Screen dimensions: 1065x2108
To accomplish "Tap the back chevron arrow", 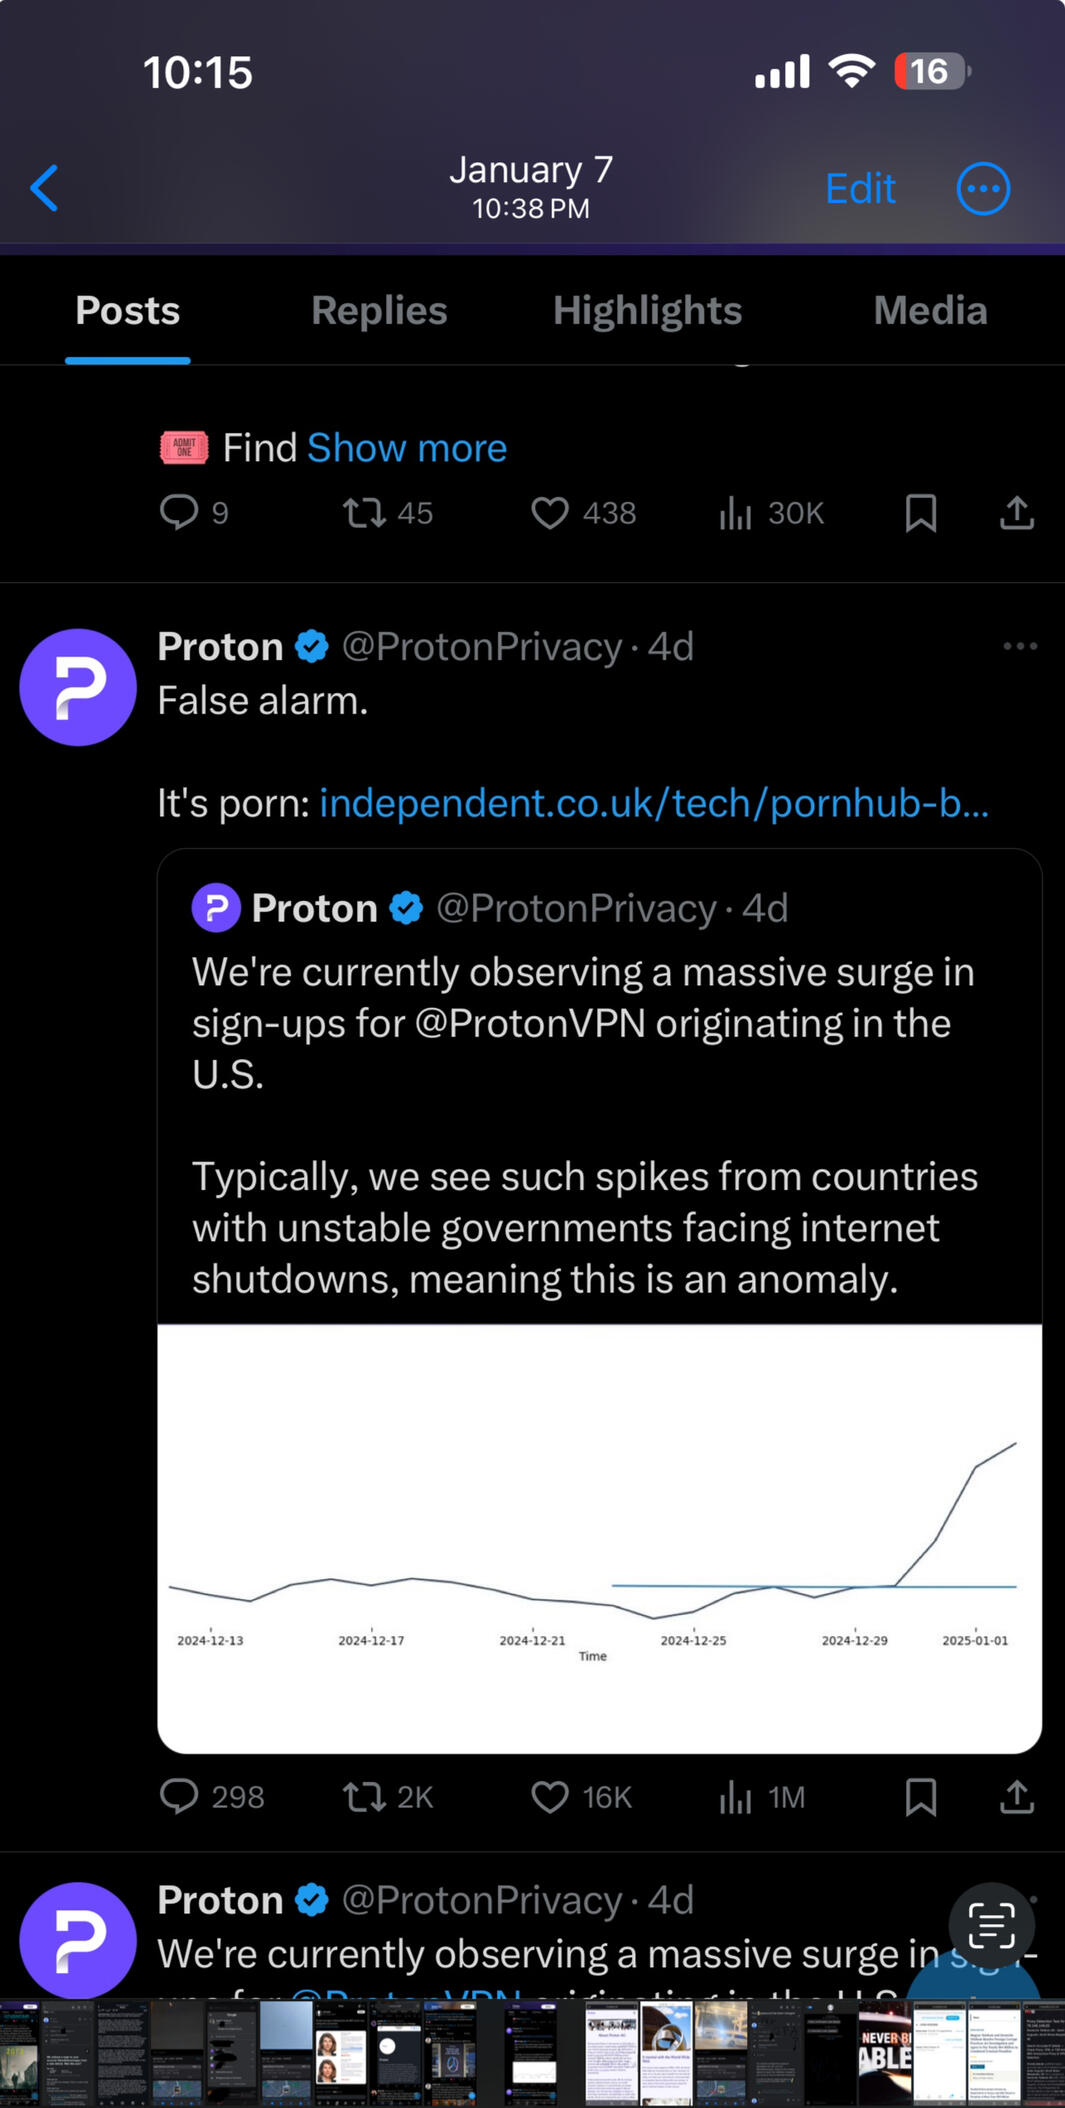I will point(45,188).
